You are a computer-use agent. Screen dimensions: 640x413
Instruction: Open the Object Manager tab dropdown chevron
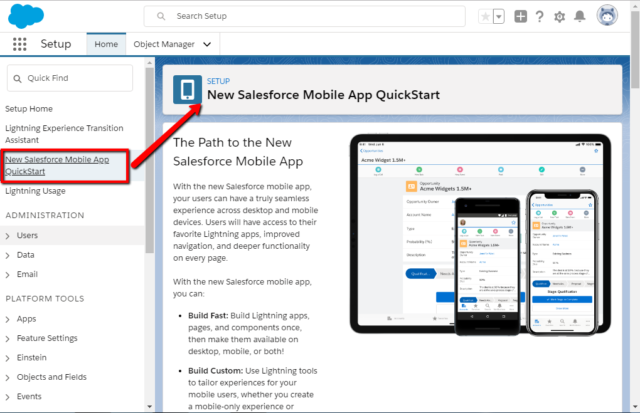tap(207, 44)
